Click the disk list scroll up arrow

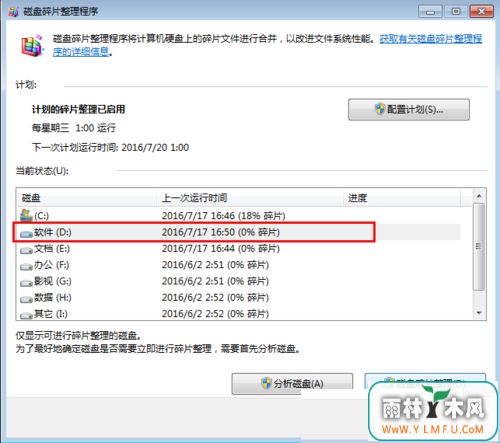pyautogui.click(x=479, y=196)
